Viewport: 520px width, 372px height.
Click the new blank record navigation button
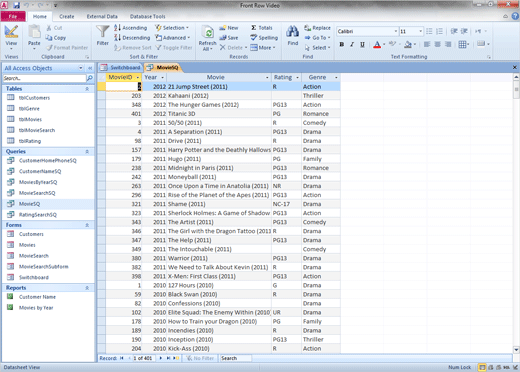[176, 358]
